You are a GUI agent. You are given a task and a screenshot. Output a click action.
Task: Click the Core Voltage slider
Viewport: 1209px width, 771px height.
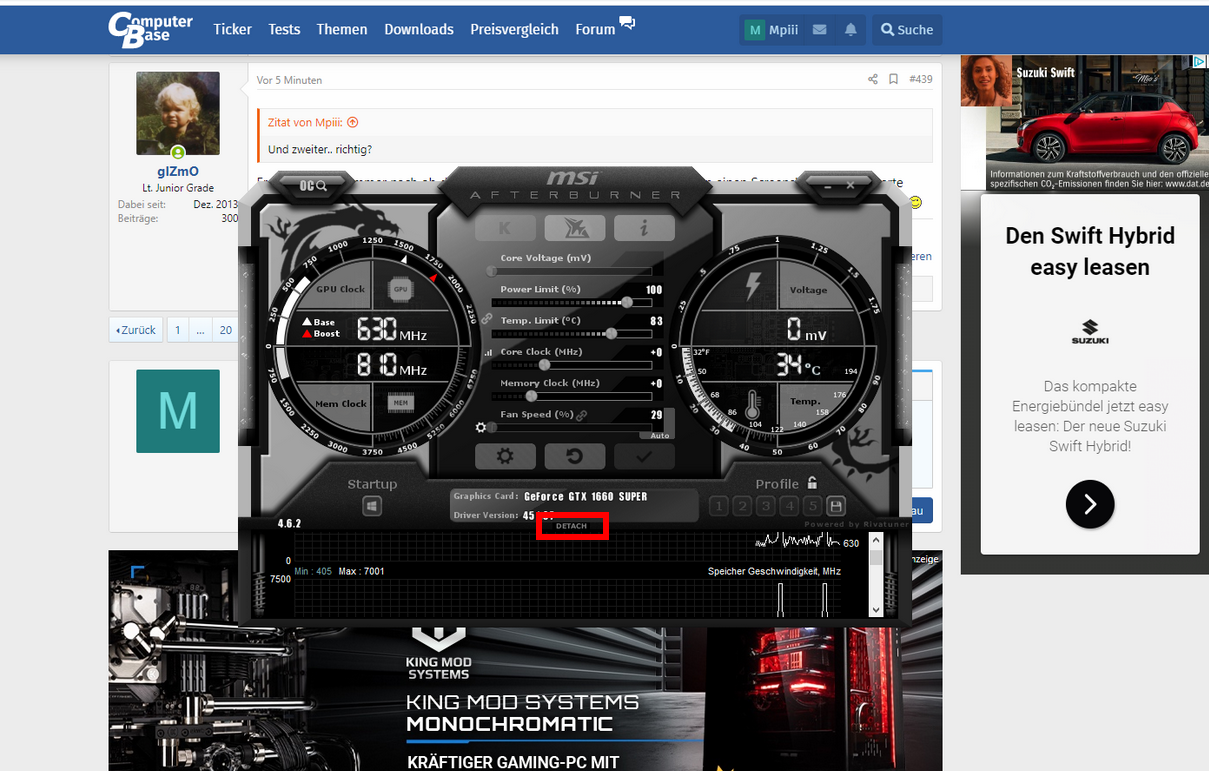pos(570,270)
